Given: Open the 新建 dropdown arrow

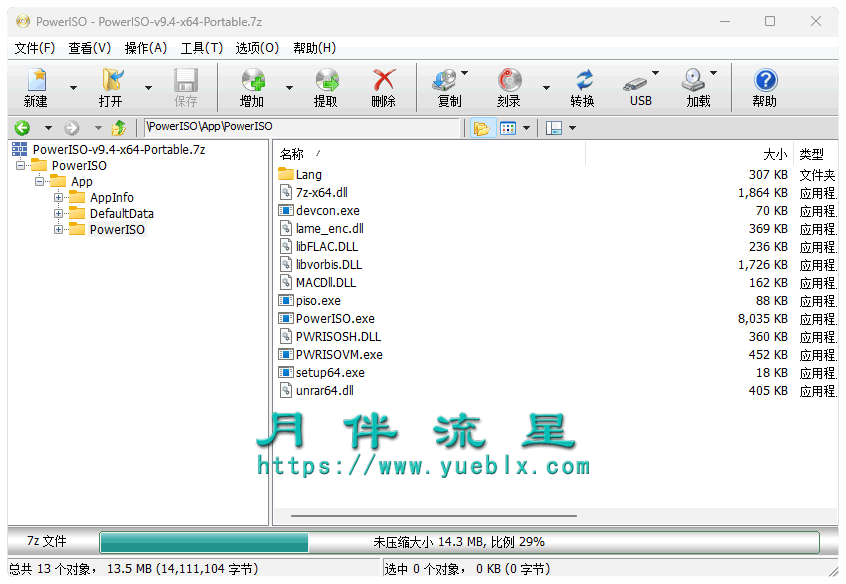Looking at the screenshot, I should (73, 87).
